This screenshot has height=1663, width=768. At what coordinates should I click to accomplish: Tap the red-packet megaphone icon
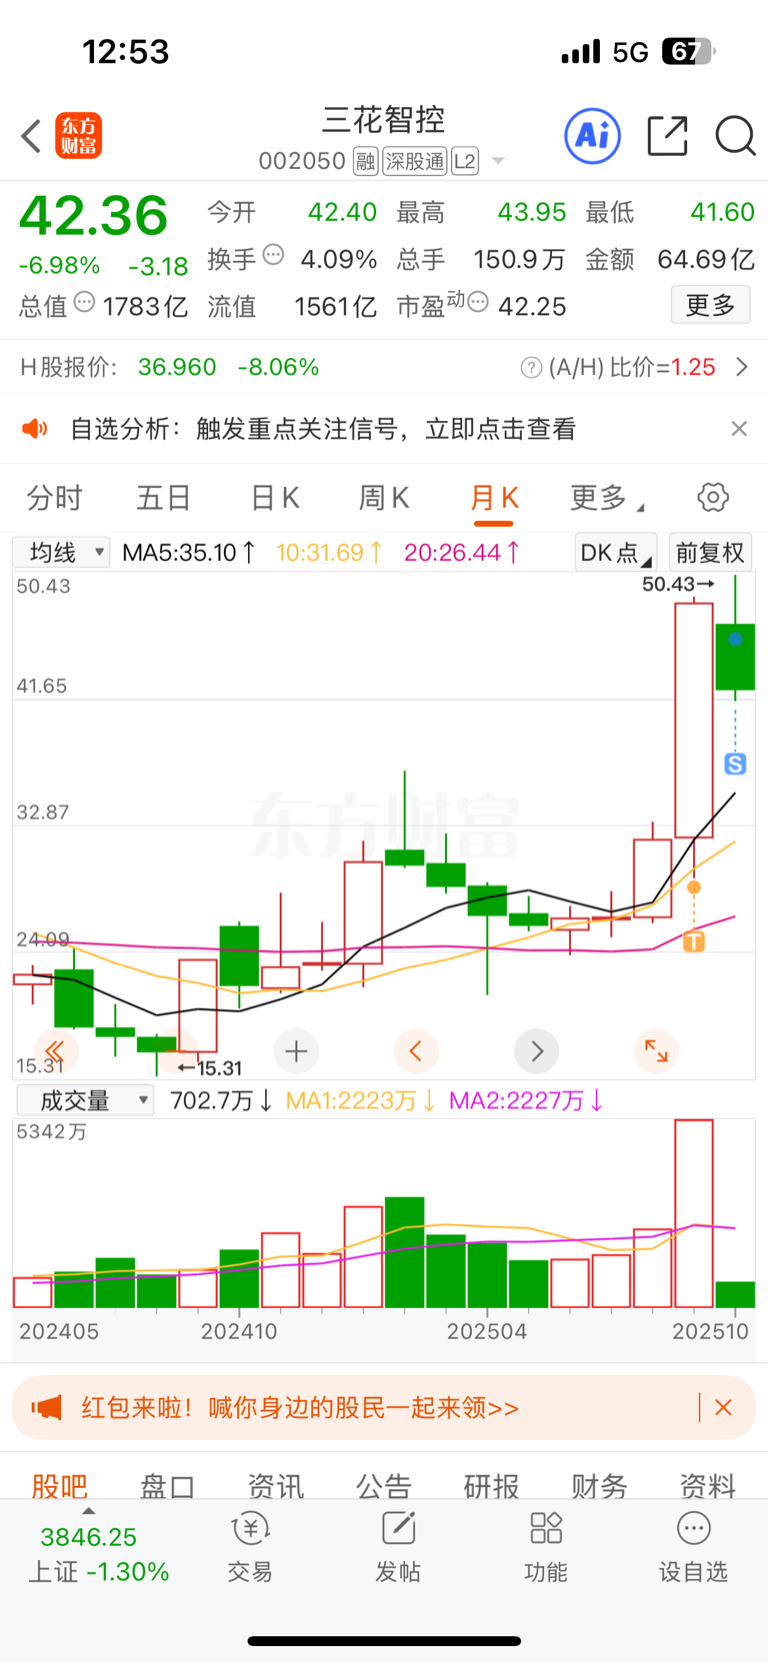(x=46, y=1408)
